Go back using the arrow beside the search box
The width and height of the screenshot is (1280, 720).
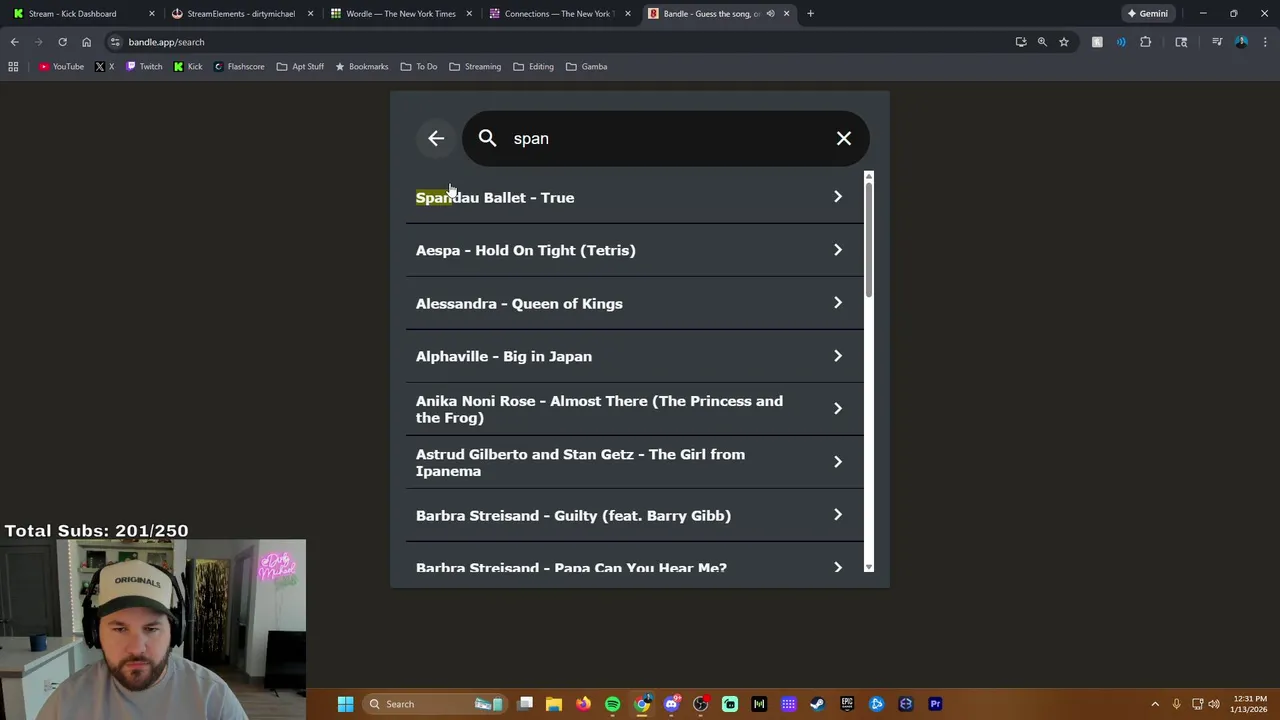point(436,138)
